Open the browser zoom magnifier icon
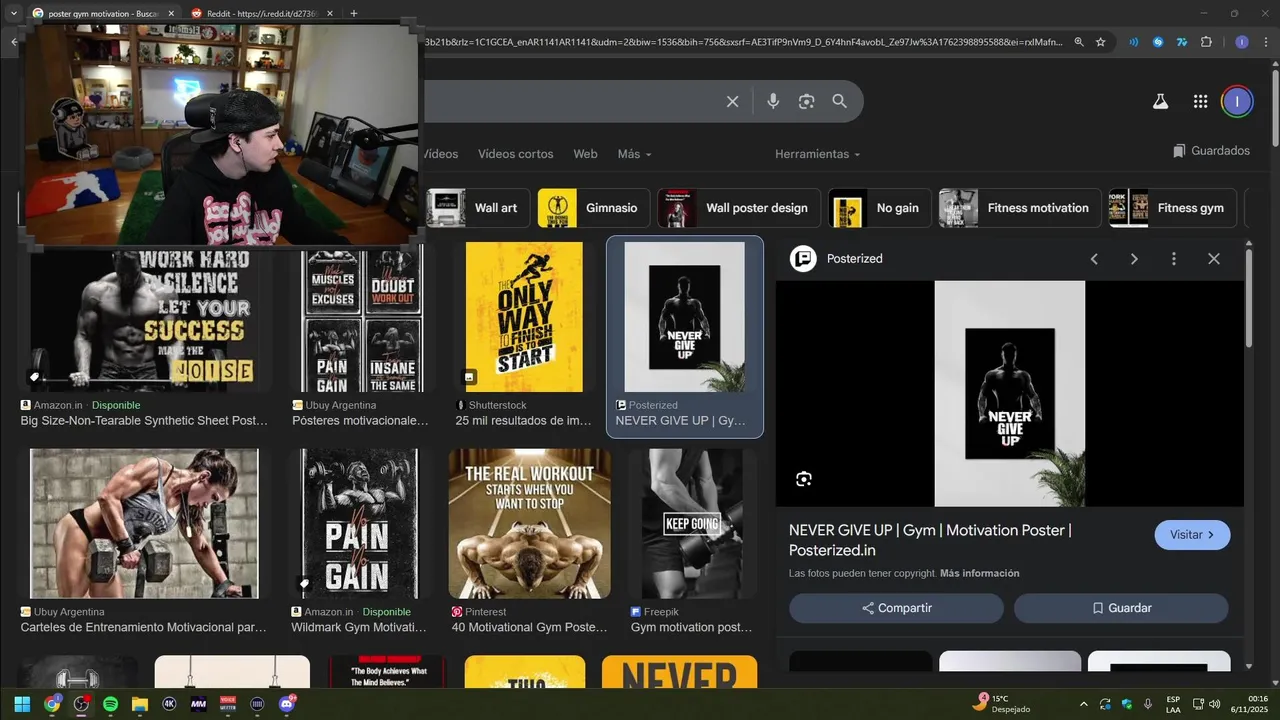The height and width of the screenshot is (720, 1280). pos(1079,42)
